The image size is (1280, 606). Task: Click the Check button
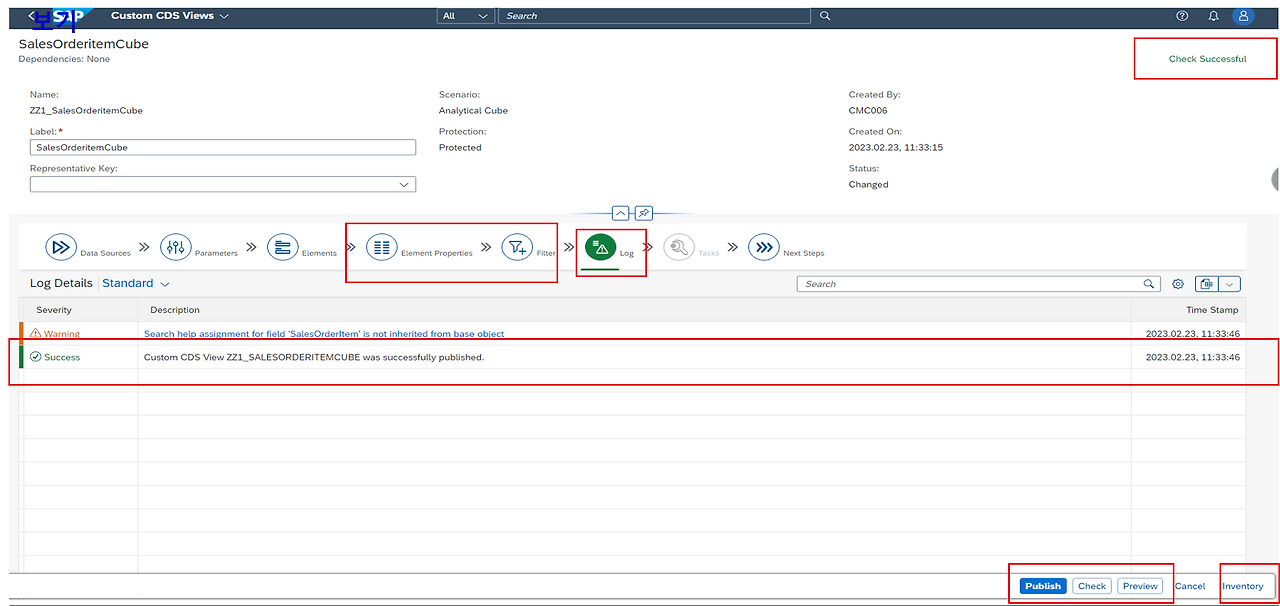[1092, 586]
